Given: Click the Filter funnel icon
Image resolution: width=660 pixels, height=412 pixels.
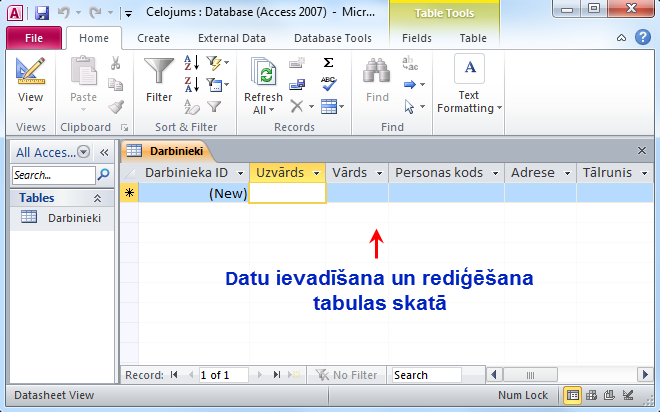Looking at the screenshot, I should tap(159, 73).
